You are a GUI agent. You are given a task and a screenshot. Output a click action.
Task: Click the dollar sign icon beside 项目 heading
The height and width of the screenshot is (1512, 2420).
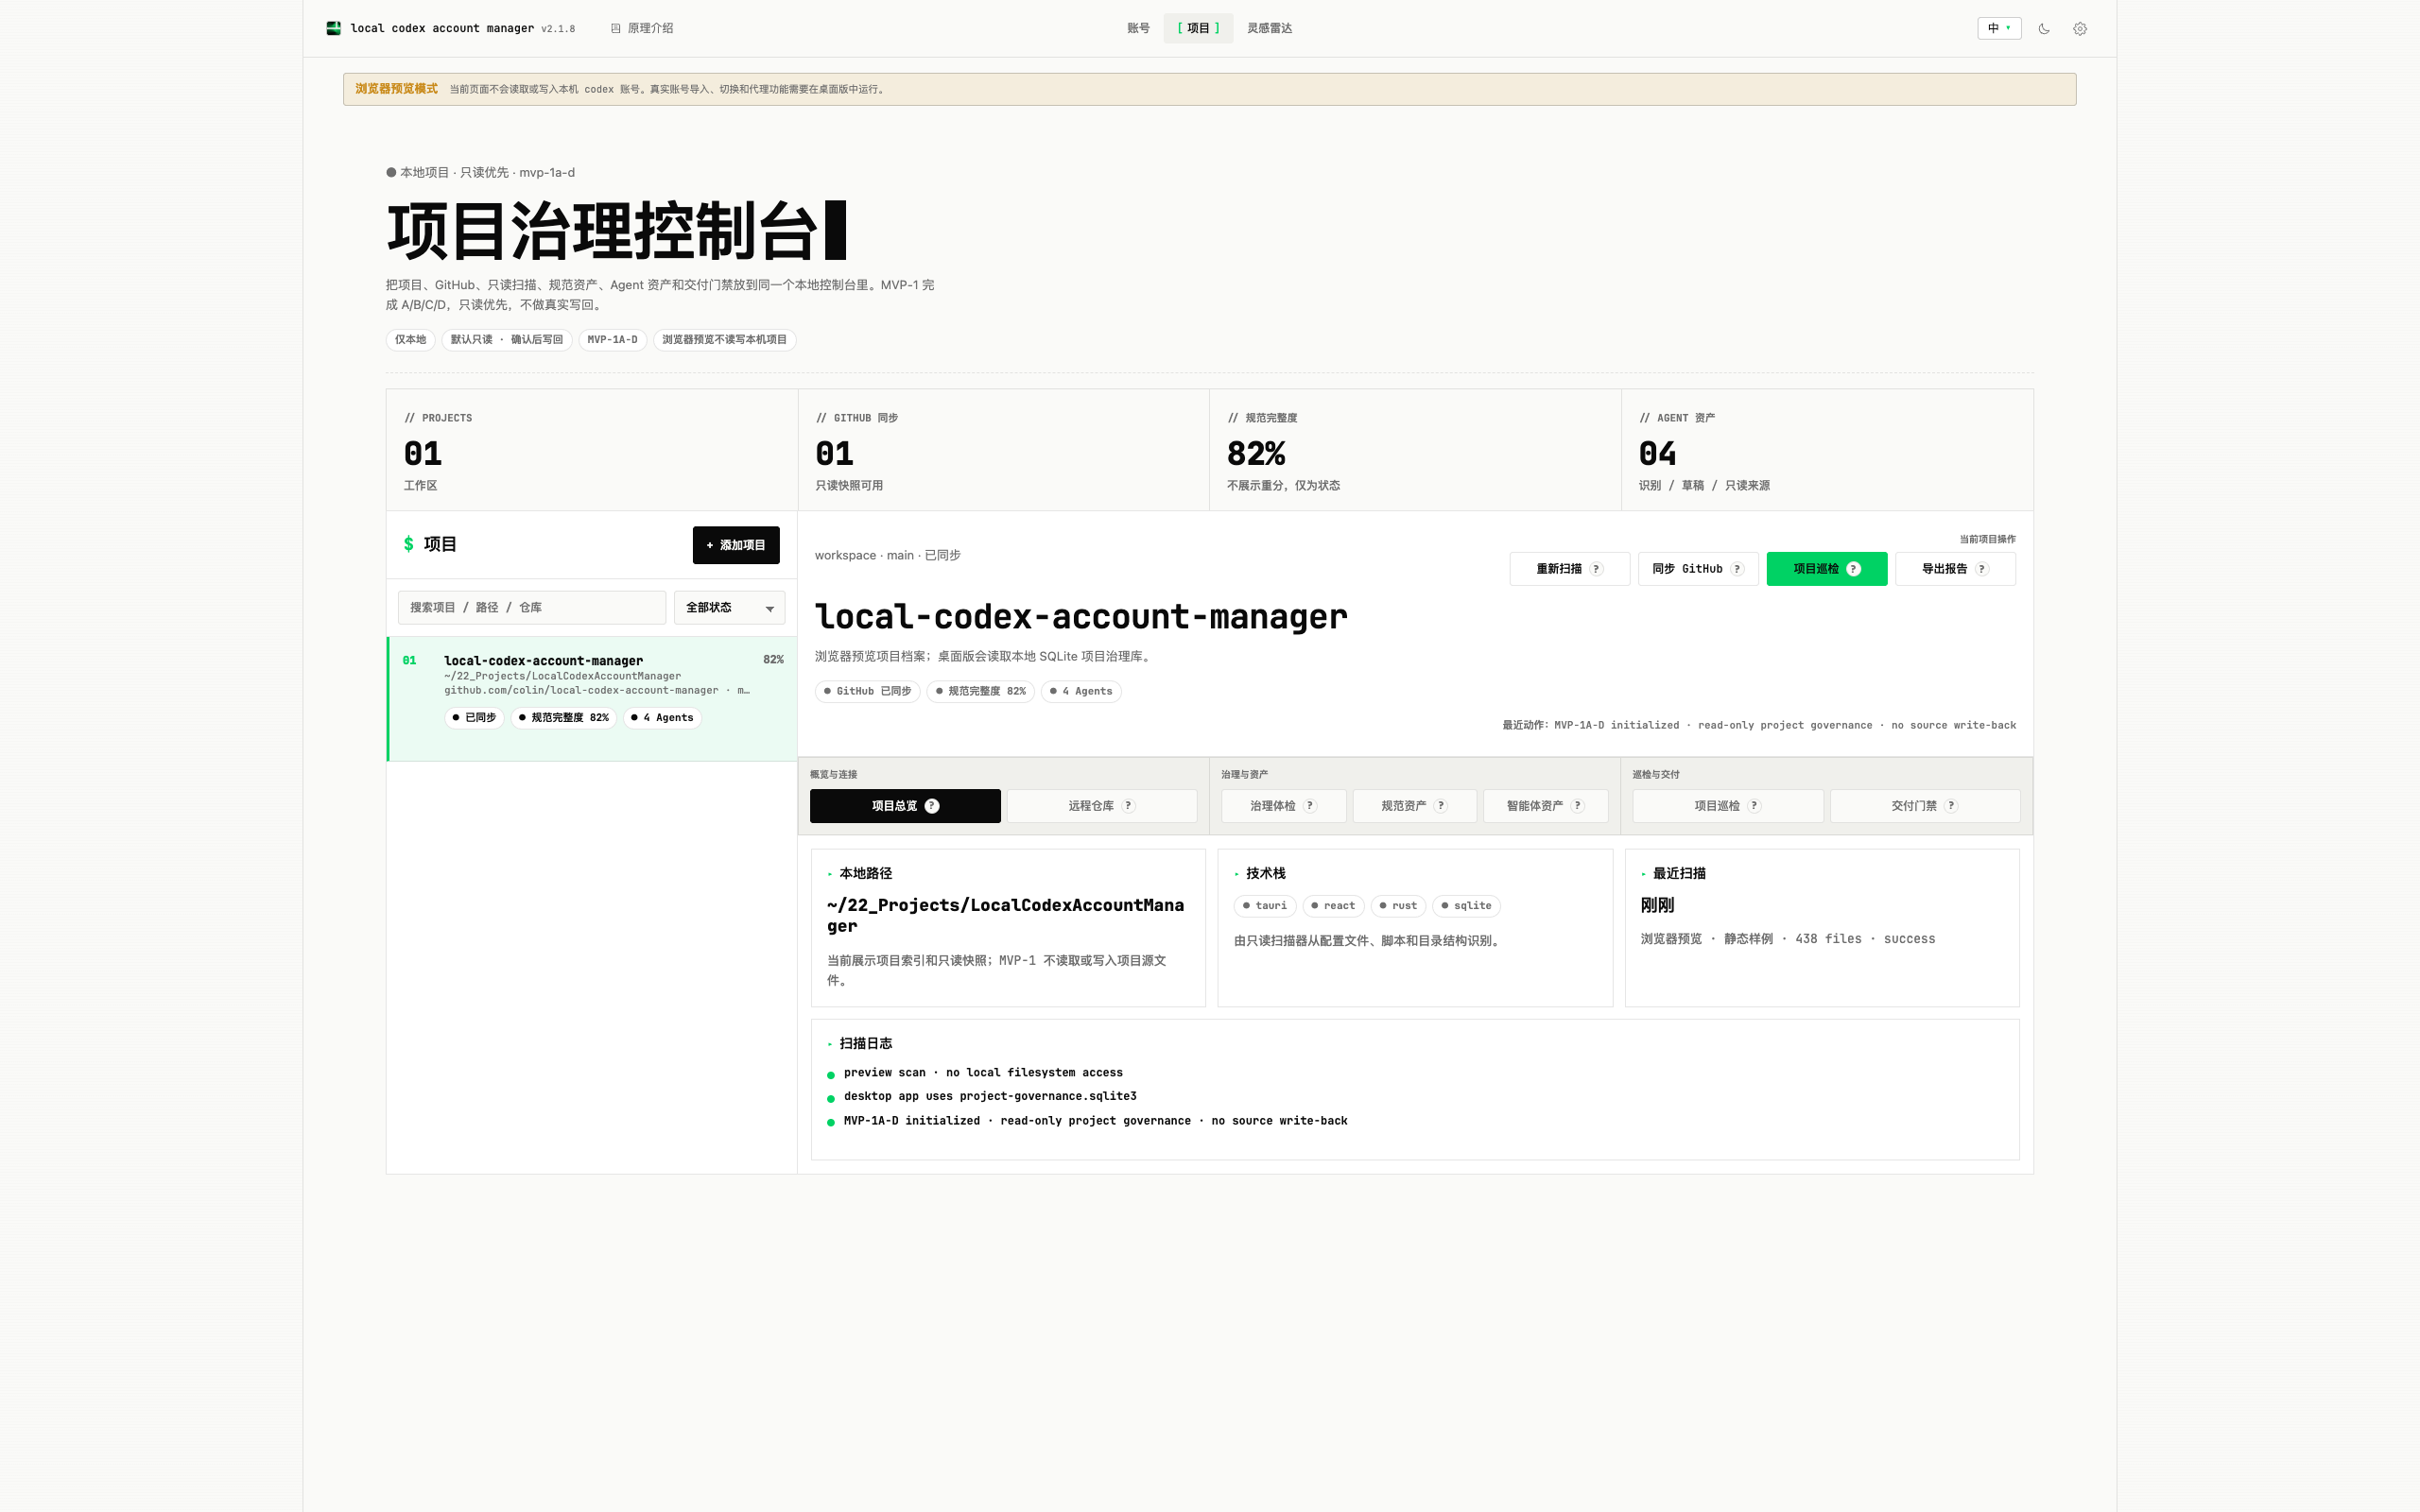[408, 544]
